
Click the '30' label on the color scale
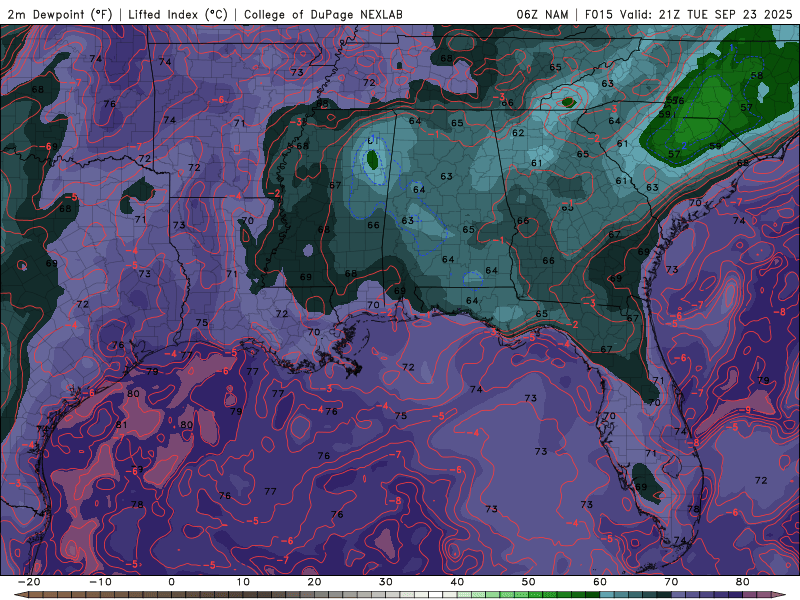point(386,582)
